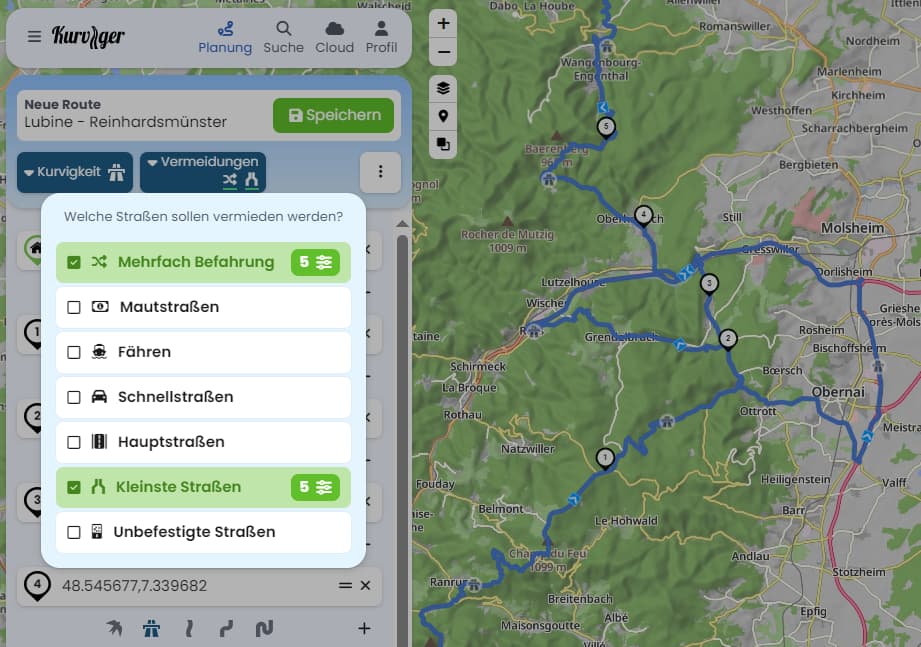Open the hamburger main menu
The width and height of the screenshot is (921, 647).
click(x=34, y=37)
